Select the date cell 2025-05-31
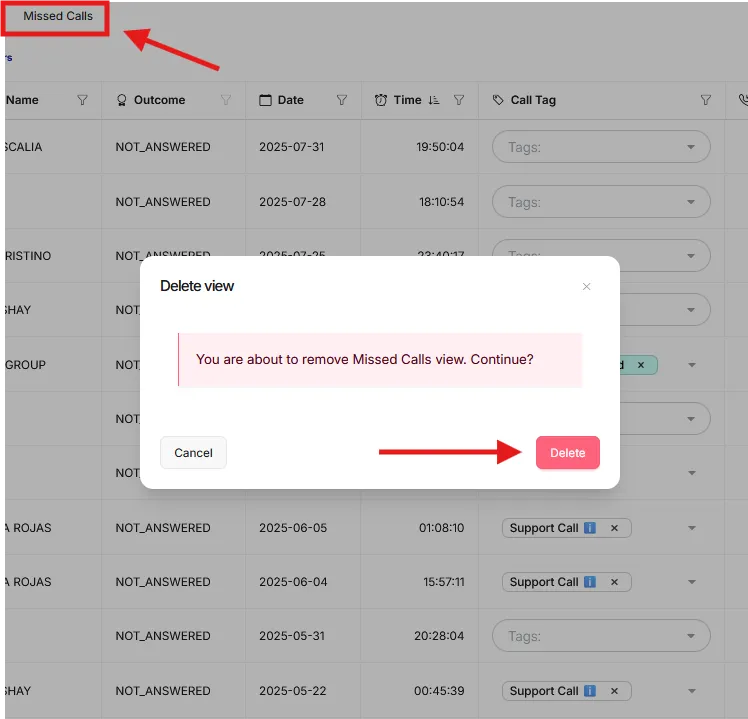 click(291, 636)
